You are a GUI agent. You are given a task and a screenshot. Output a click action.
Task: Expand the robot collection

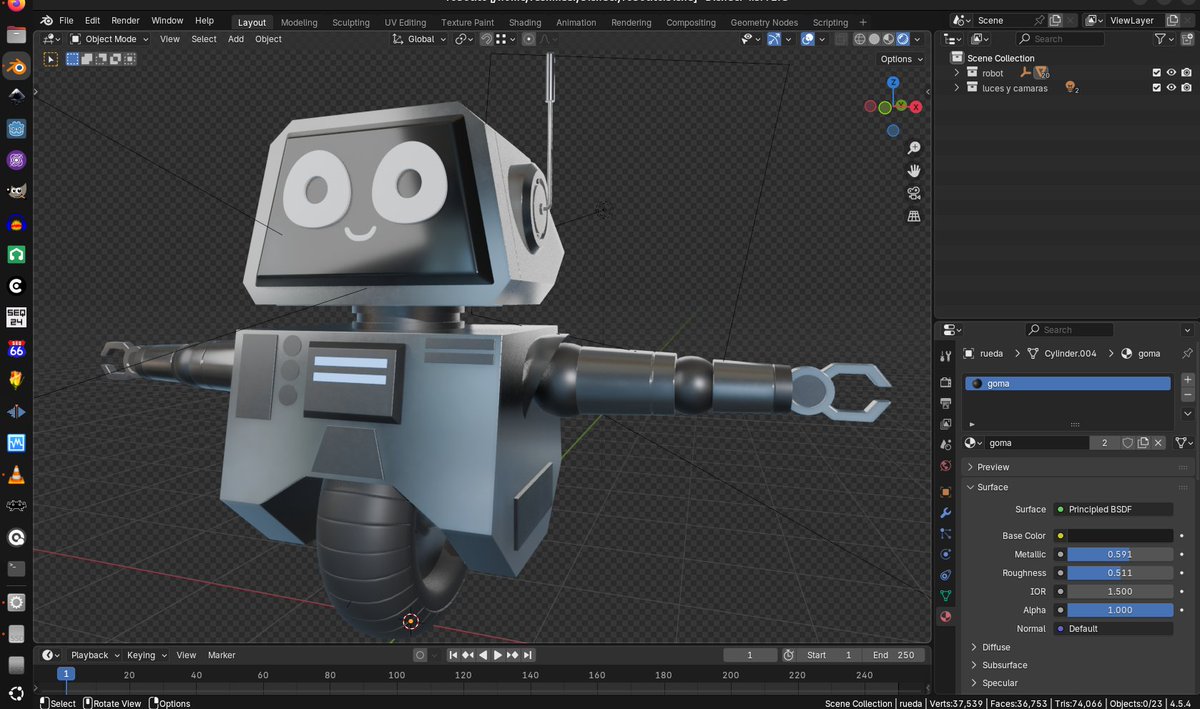pyautogui.click(x=957, y=73)
